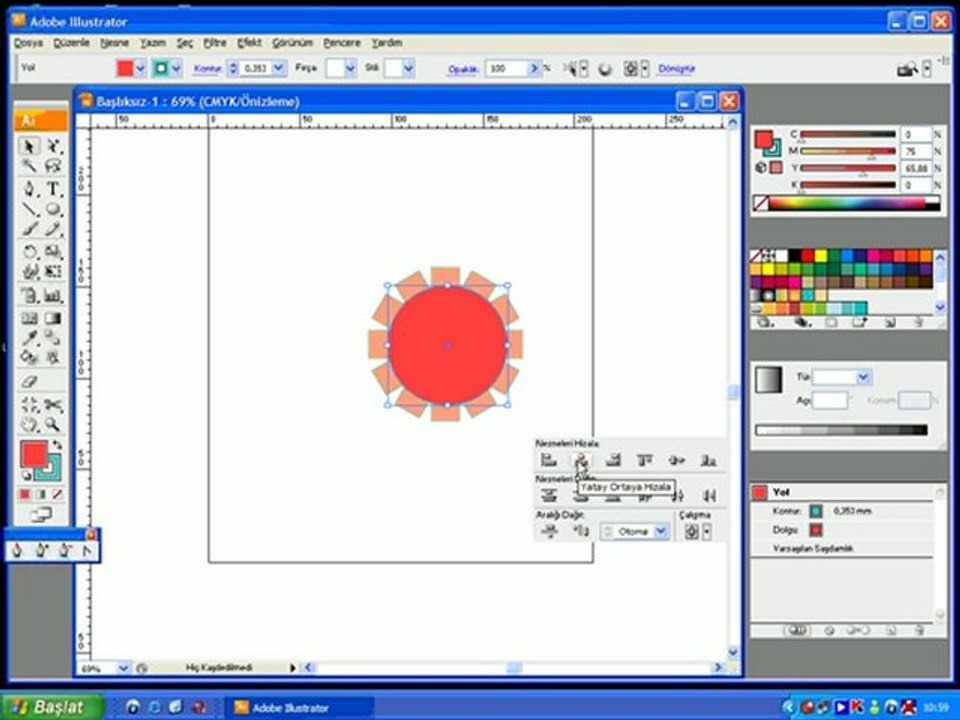Viewport: 960px width, 720px height.
Task: Open the zoom level dropdown showing 69%
Action: tap(123, 668)
